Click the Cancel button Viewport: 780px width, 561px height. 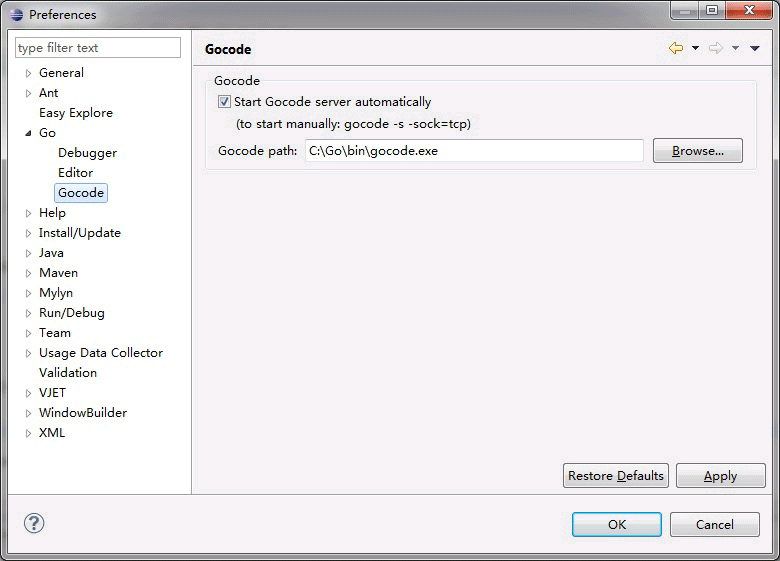714,525
